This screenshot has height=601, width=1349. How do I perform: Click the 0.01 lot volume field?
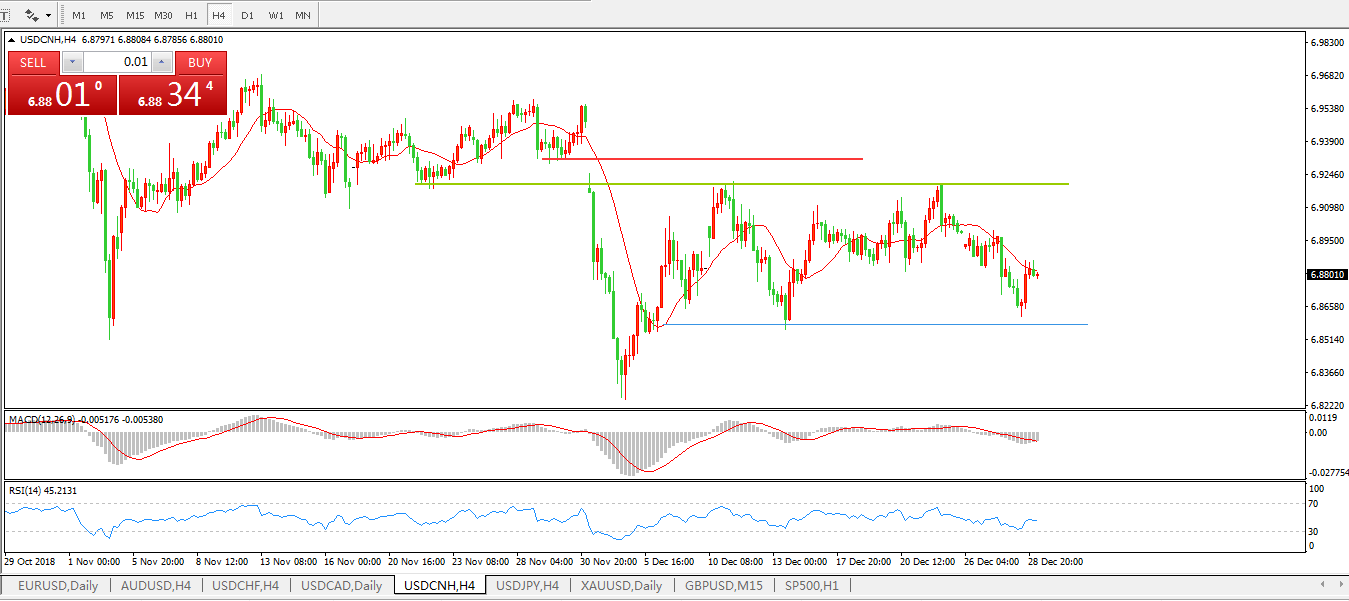pyautogui.click(x=117, y=62)
